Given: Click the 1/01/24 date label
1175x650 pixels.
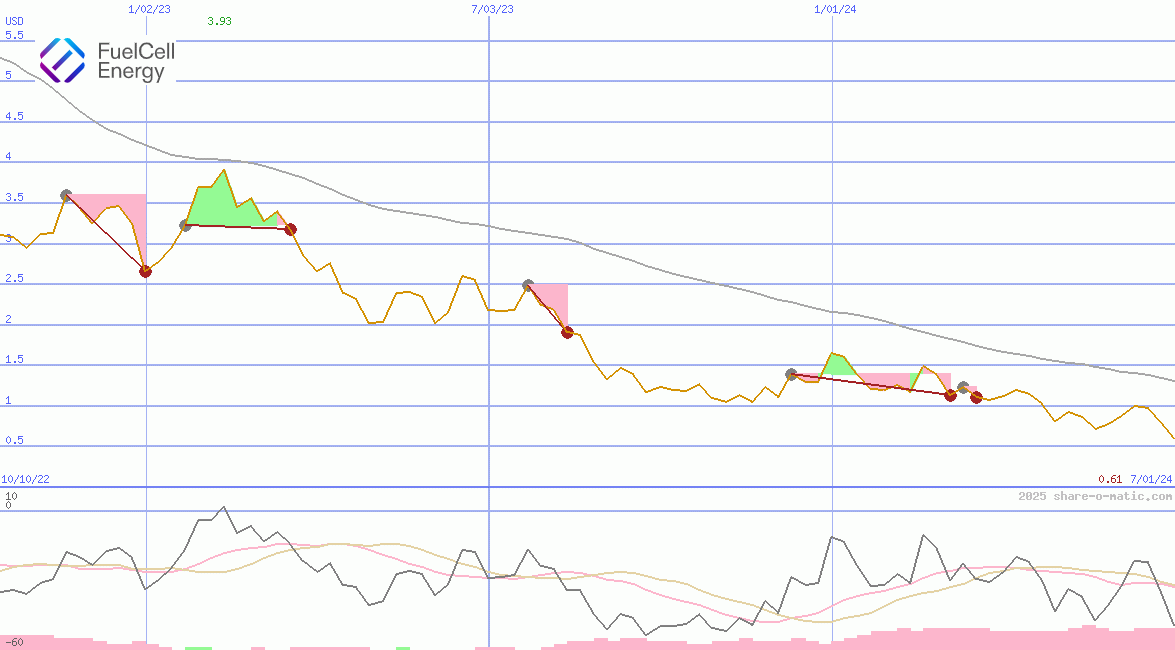Looking at the screenshot, I should pyautogui.click(x=835, y=9).
